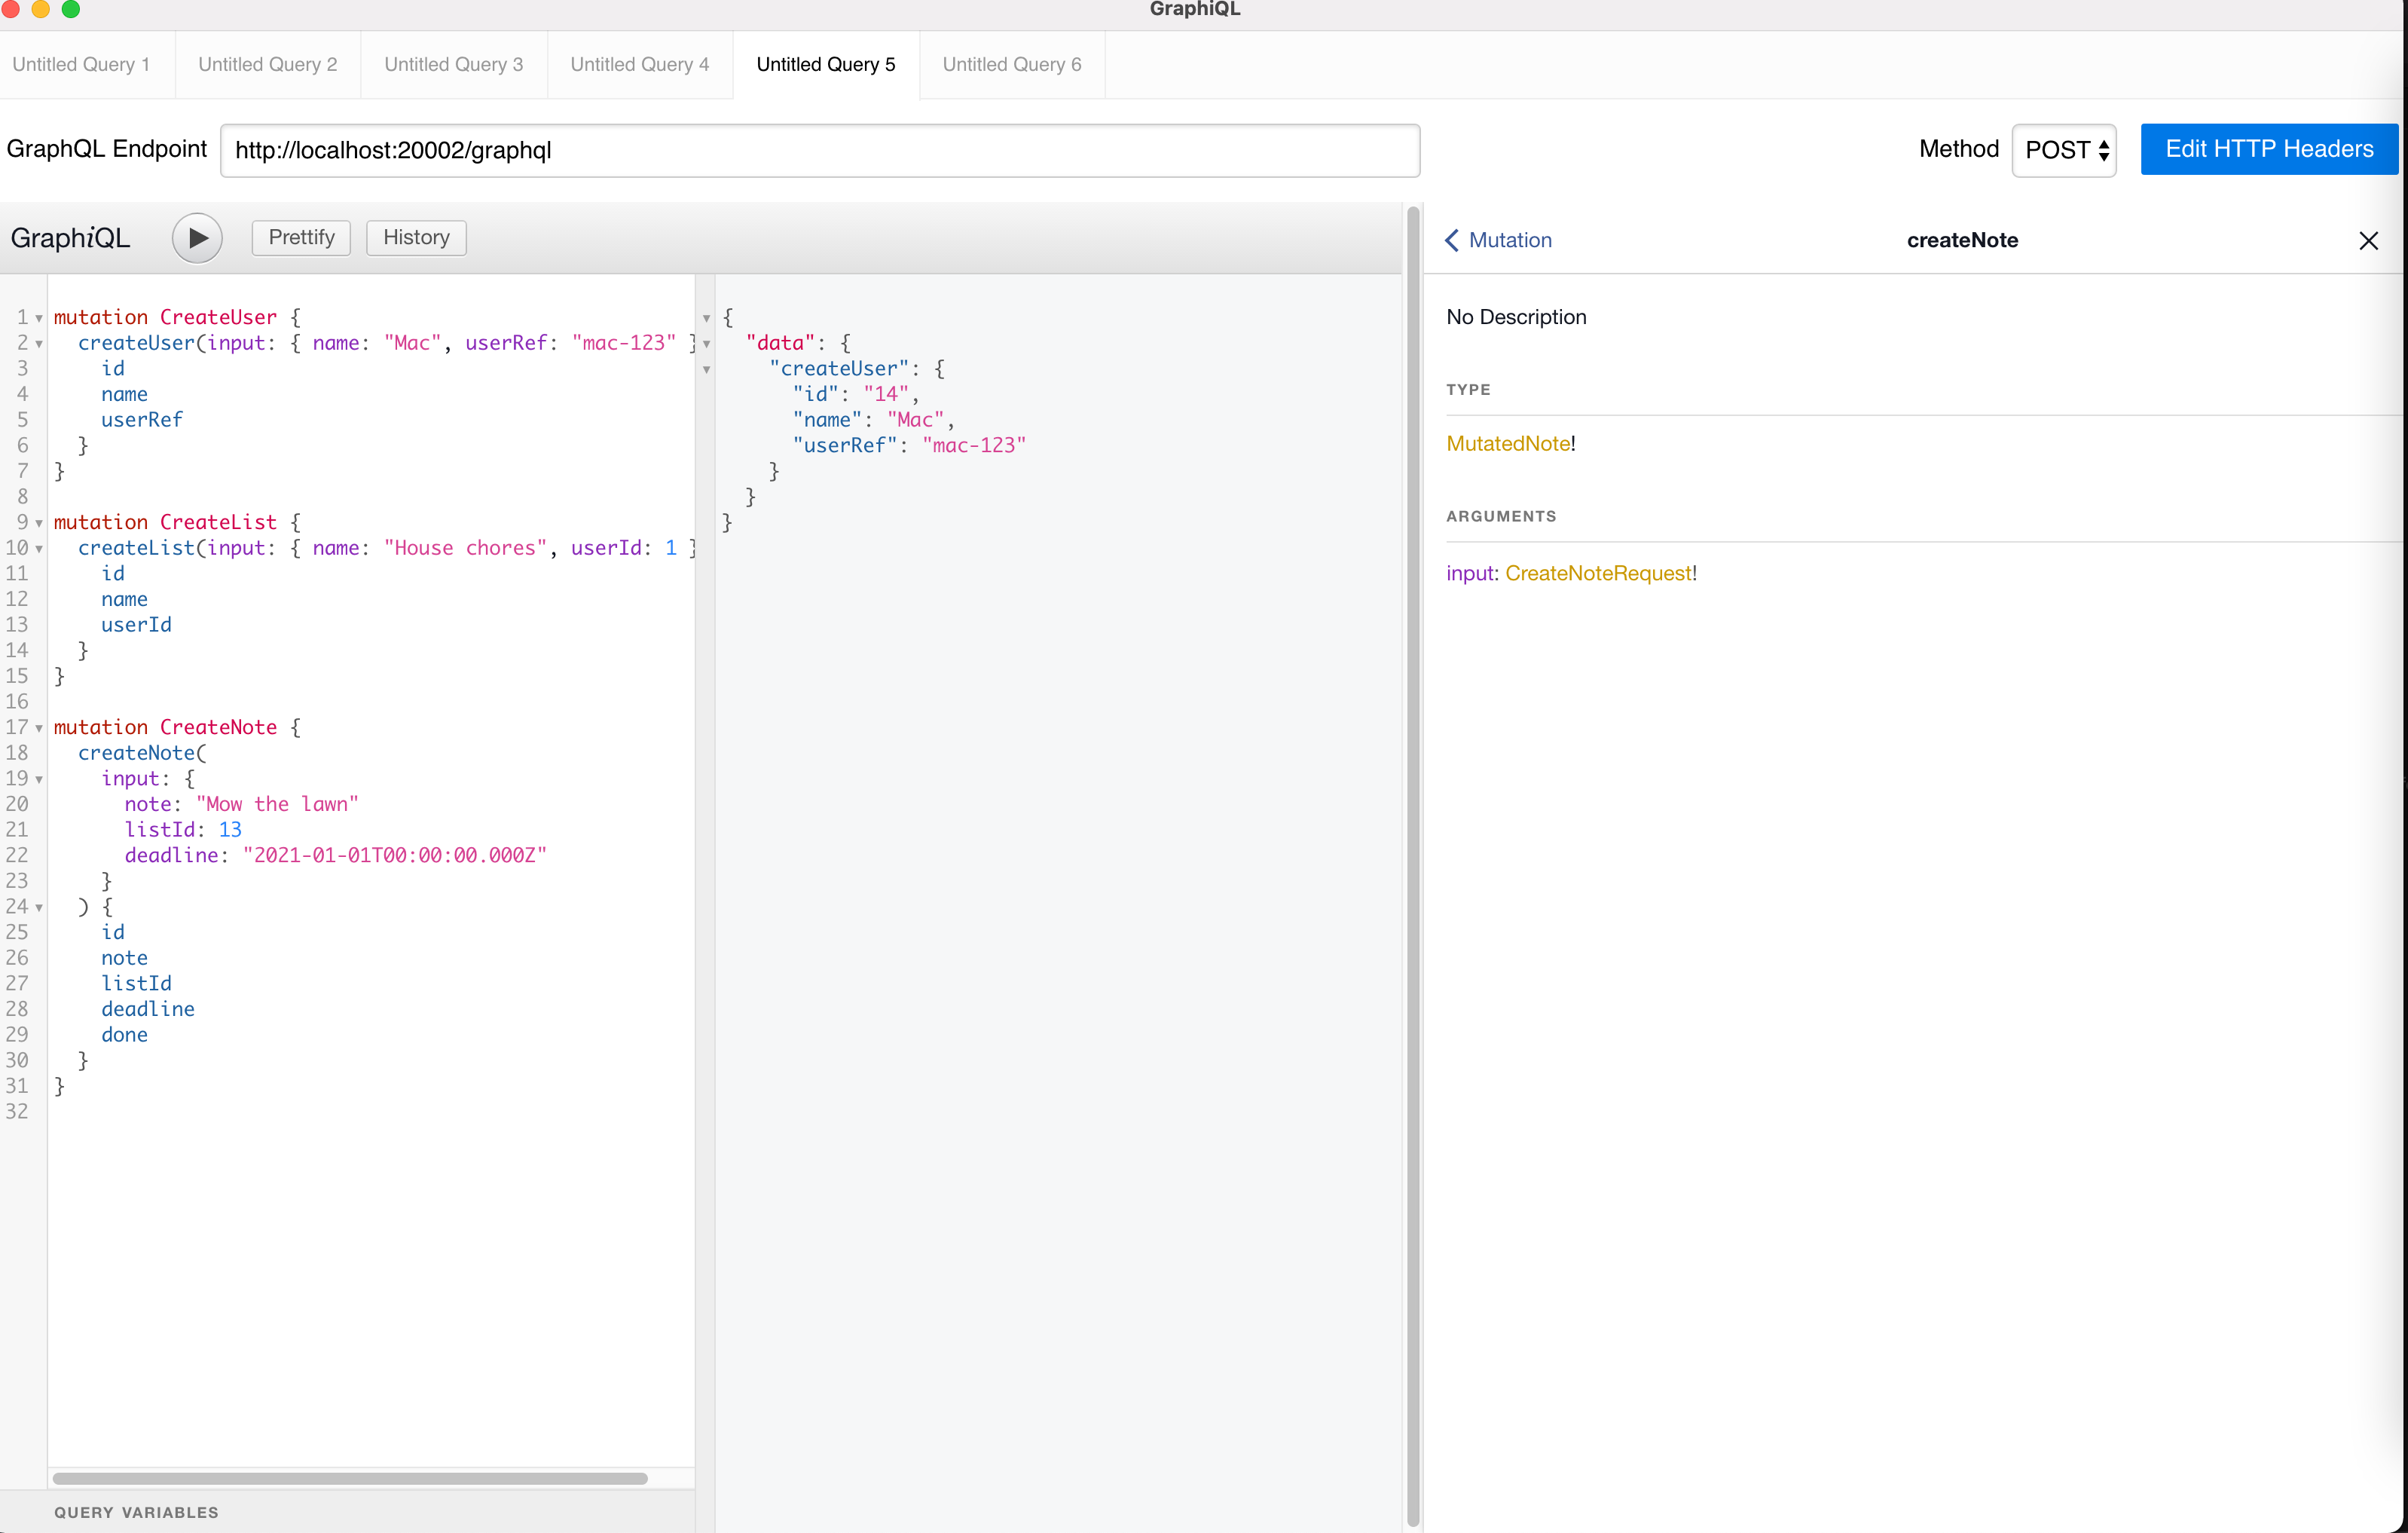Focus the GraphQL Endpoint URL field
The height and width of the screenshot is (1533, 2408).
[820, 150]
